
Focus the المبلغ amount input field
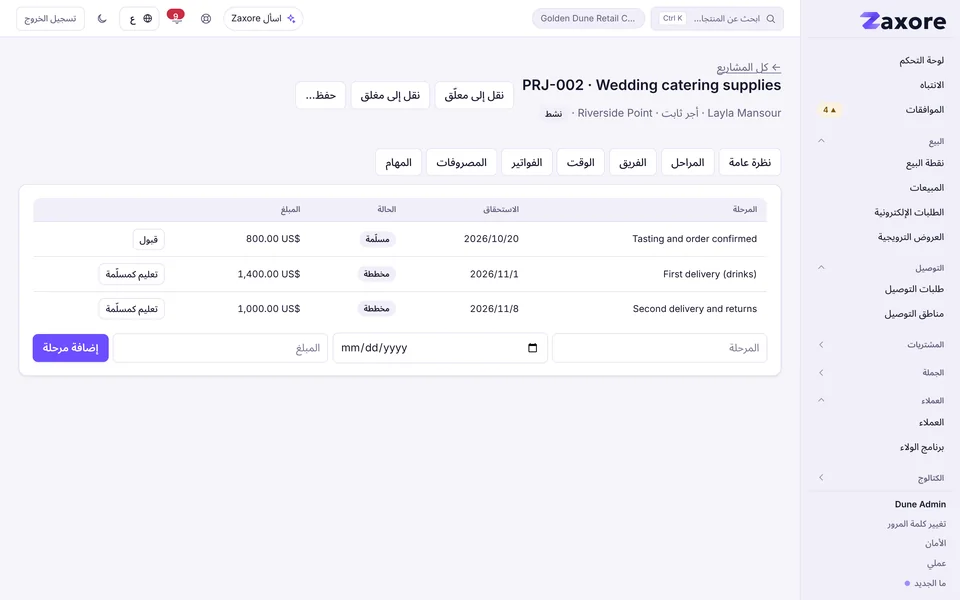coord(220,348)
